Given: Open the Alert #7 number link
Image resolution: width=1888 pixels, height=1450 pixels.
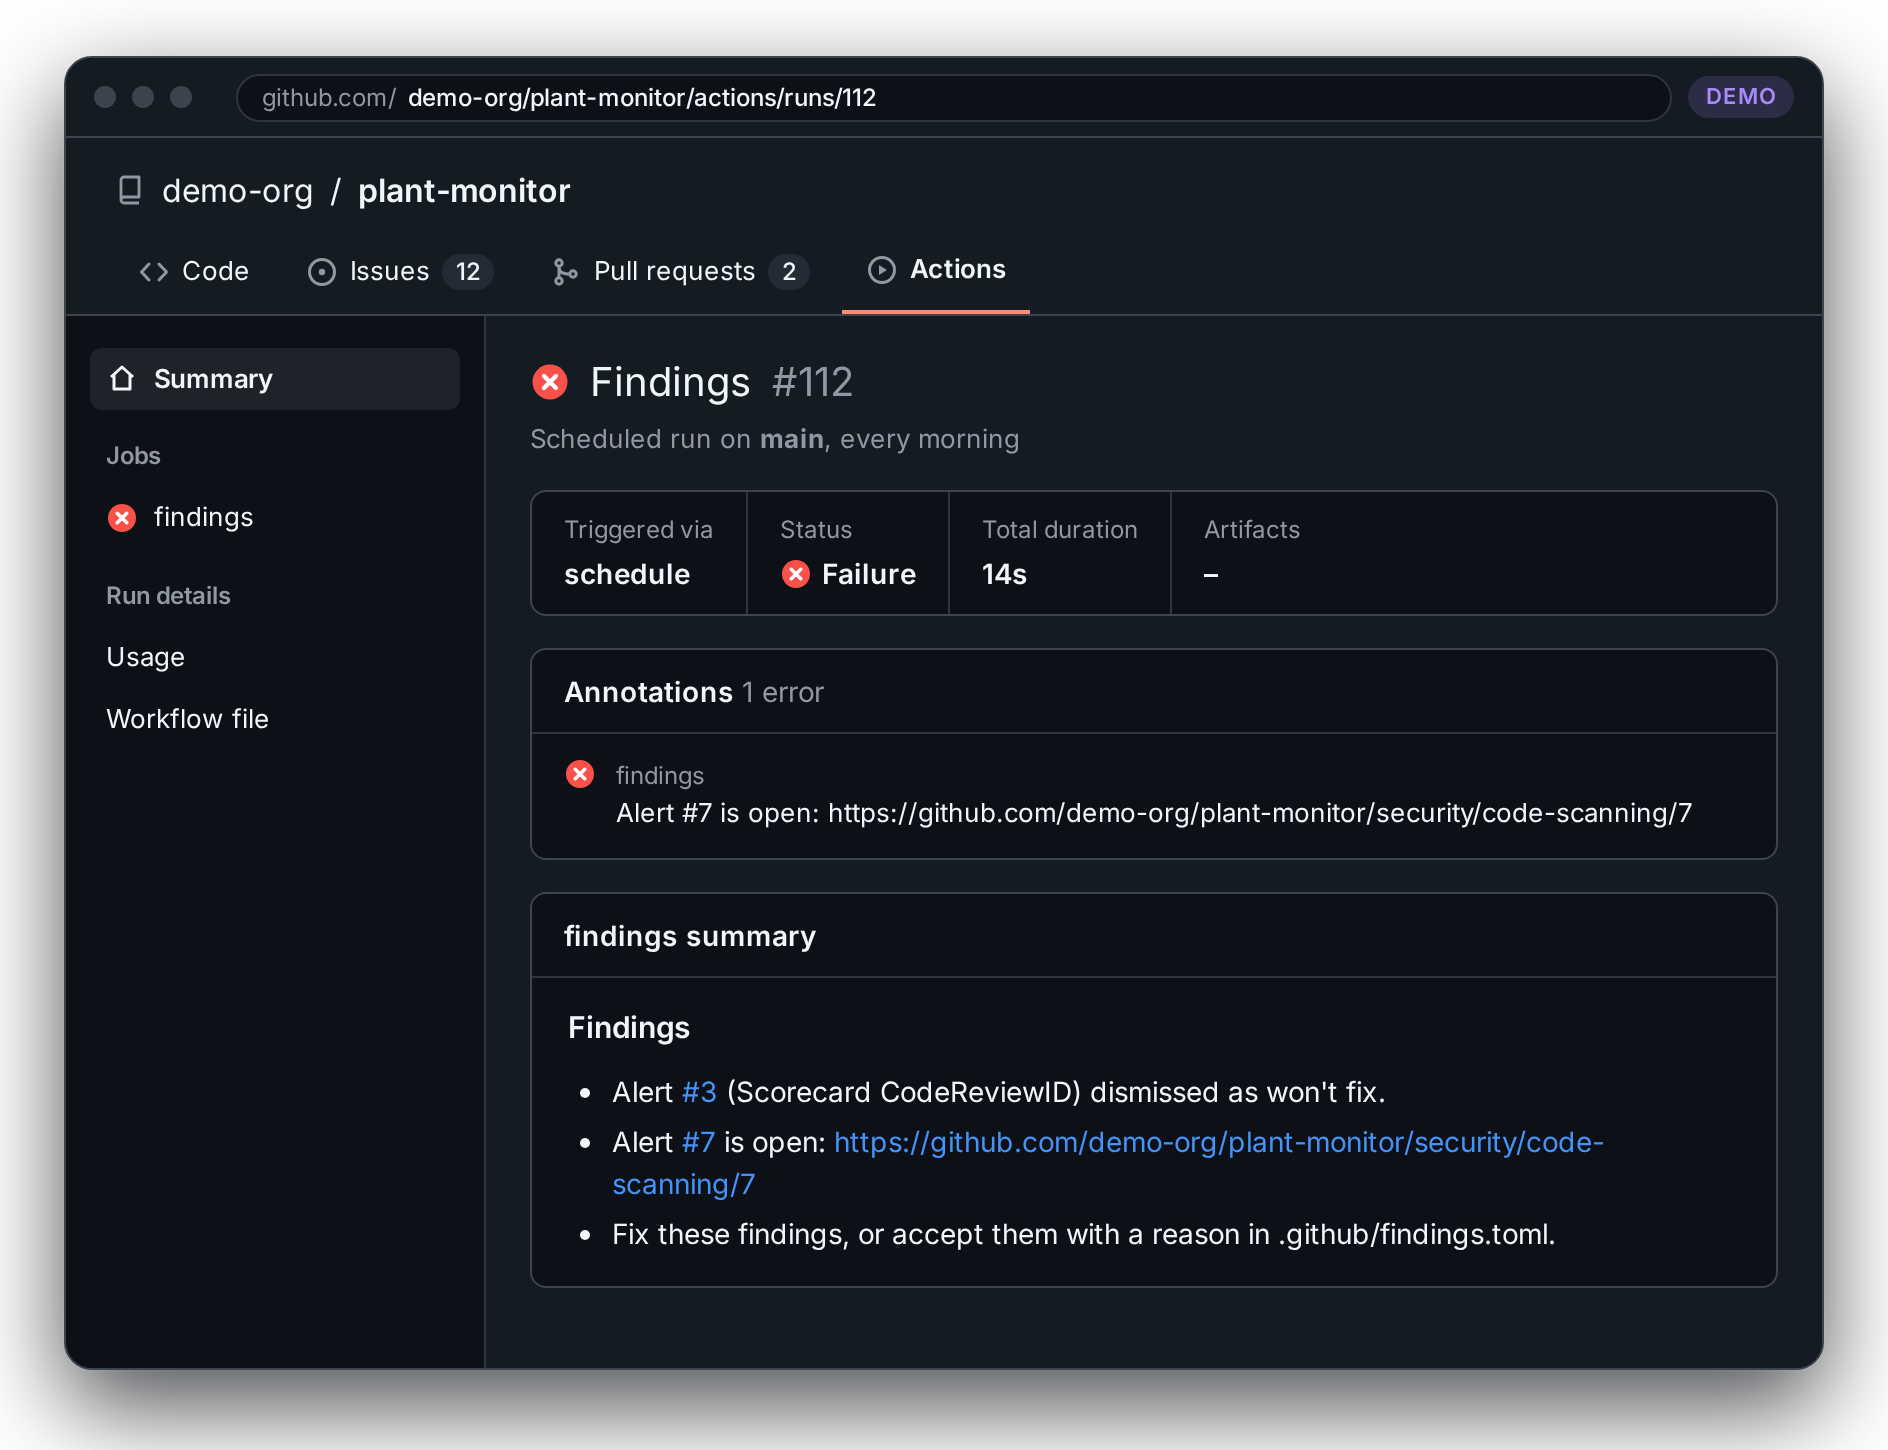Looking at the screenshot, I should pos(698,1142).
